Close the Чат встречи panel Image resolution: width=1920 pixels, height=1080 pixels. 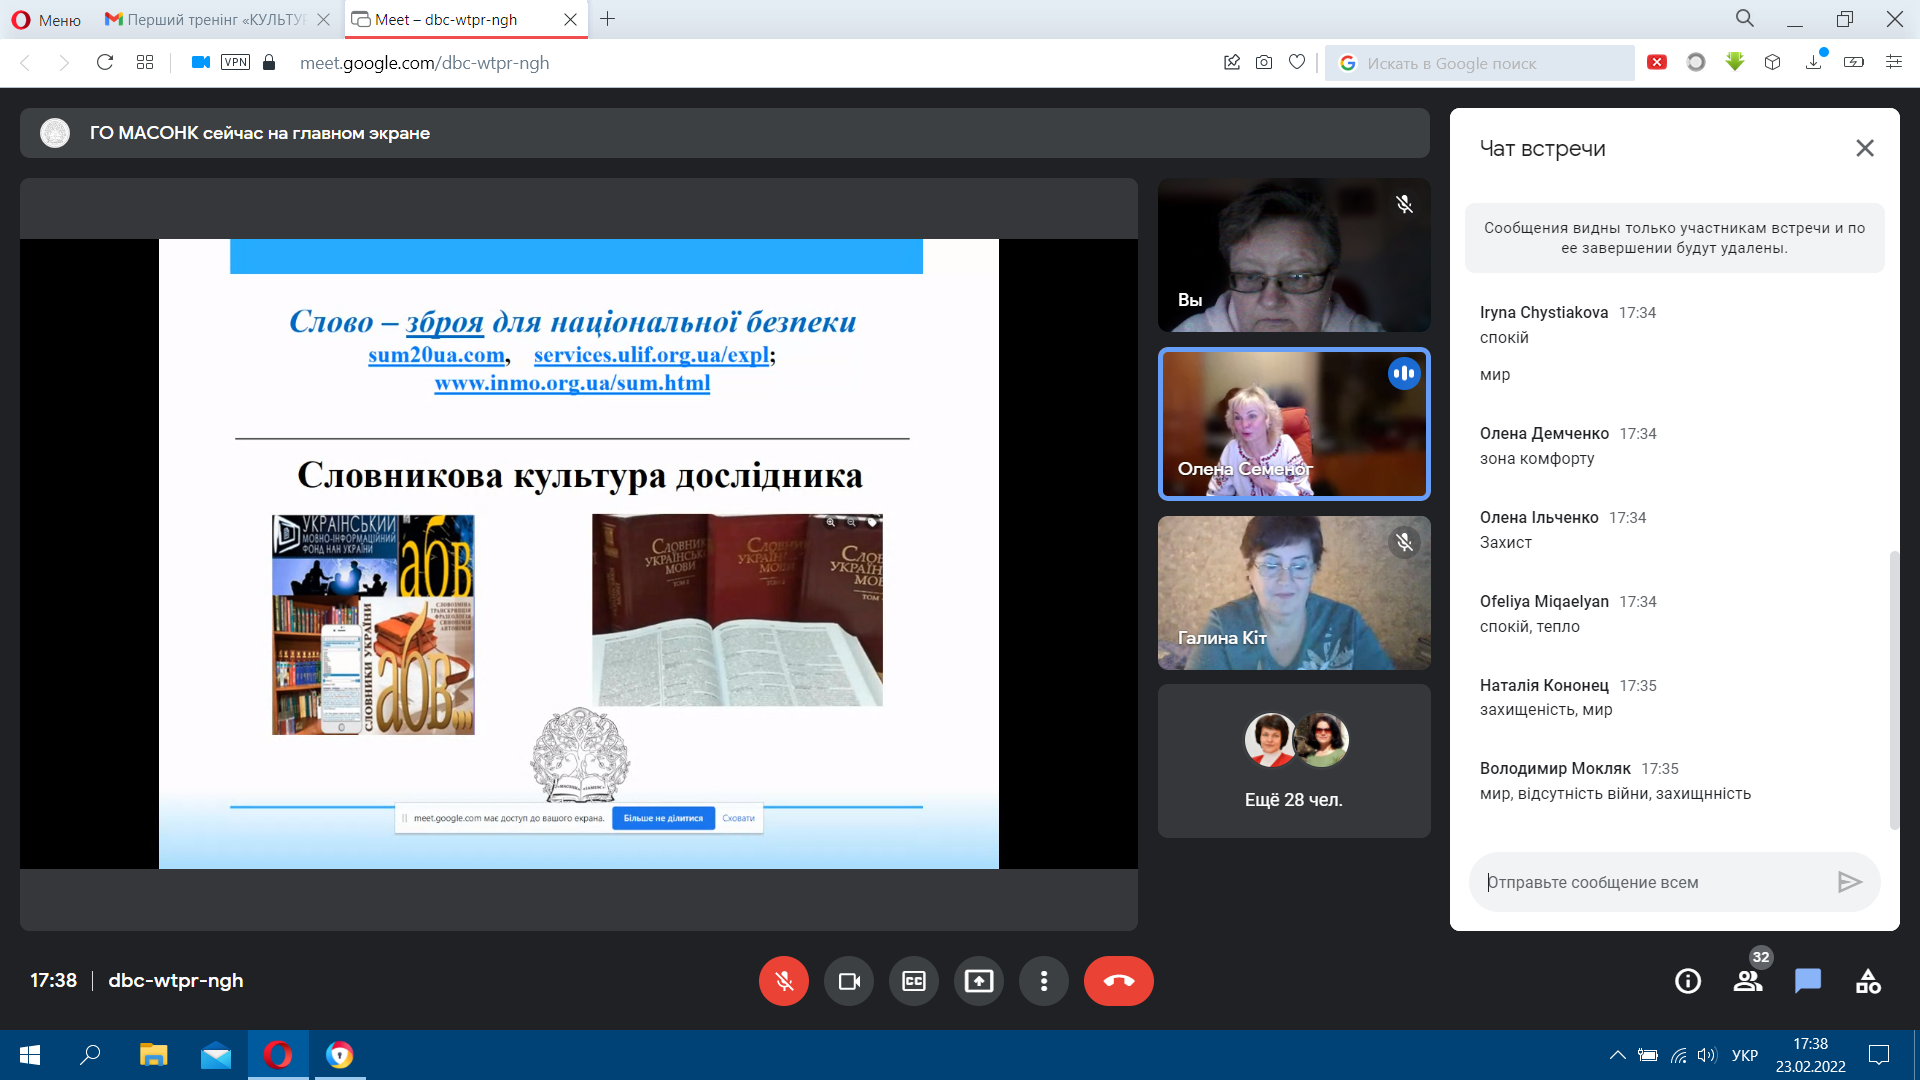pyautogui.click(x=1865, y=148)
